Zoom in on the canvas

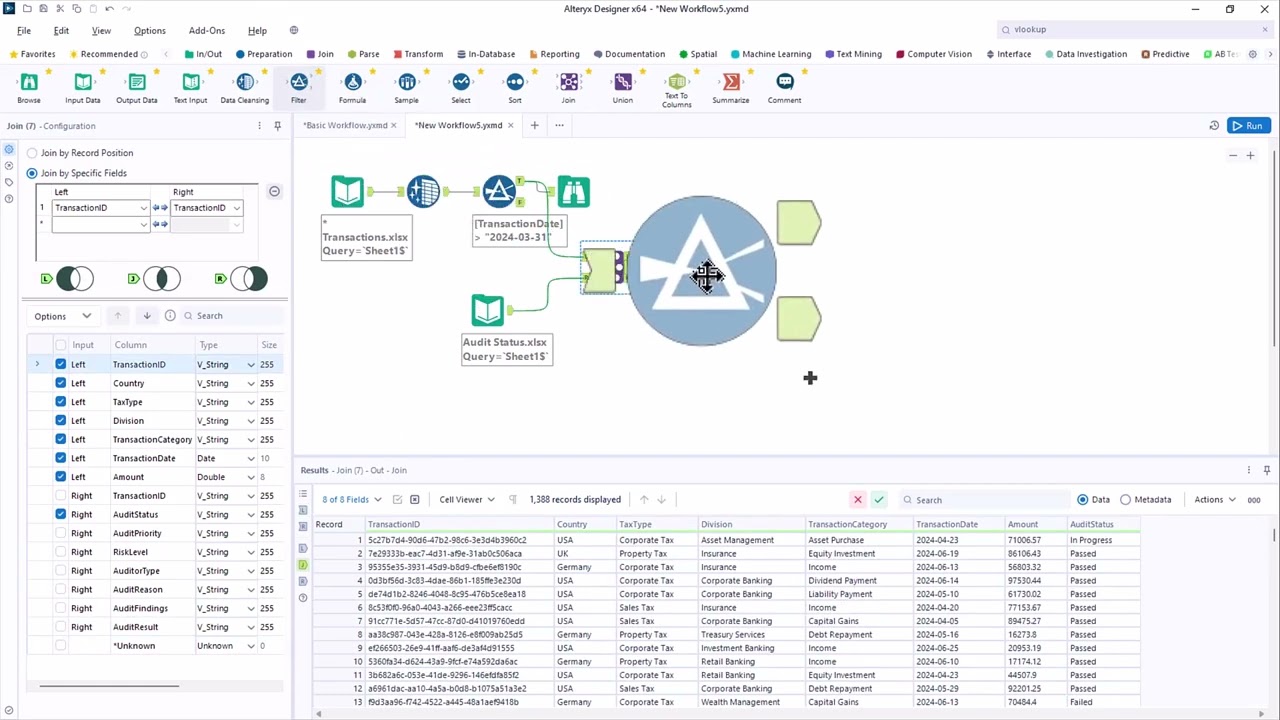tap(1250, 155)
